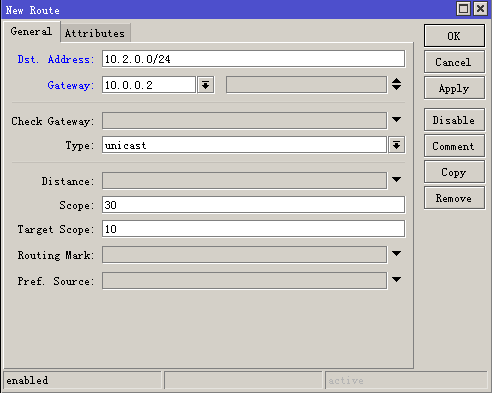
Task: Remove the route
Action: (x=454, y=198)
